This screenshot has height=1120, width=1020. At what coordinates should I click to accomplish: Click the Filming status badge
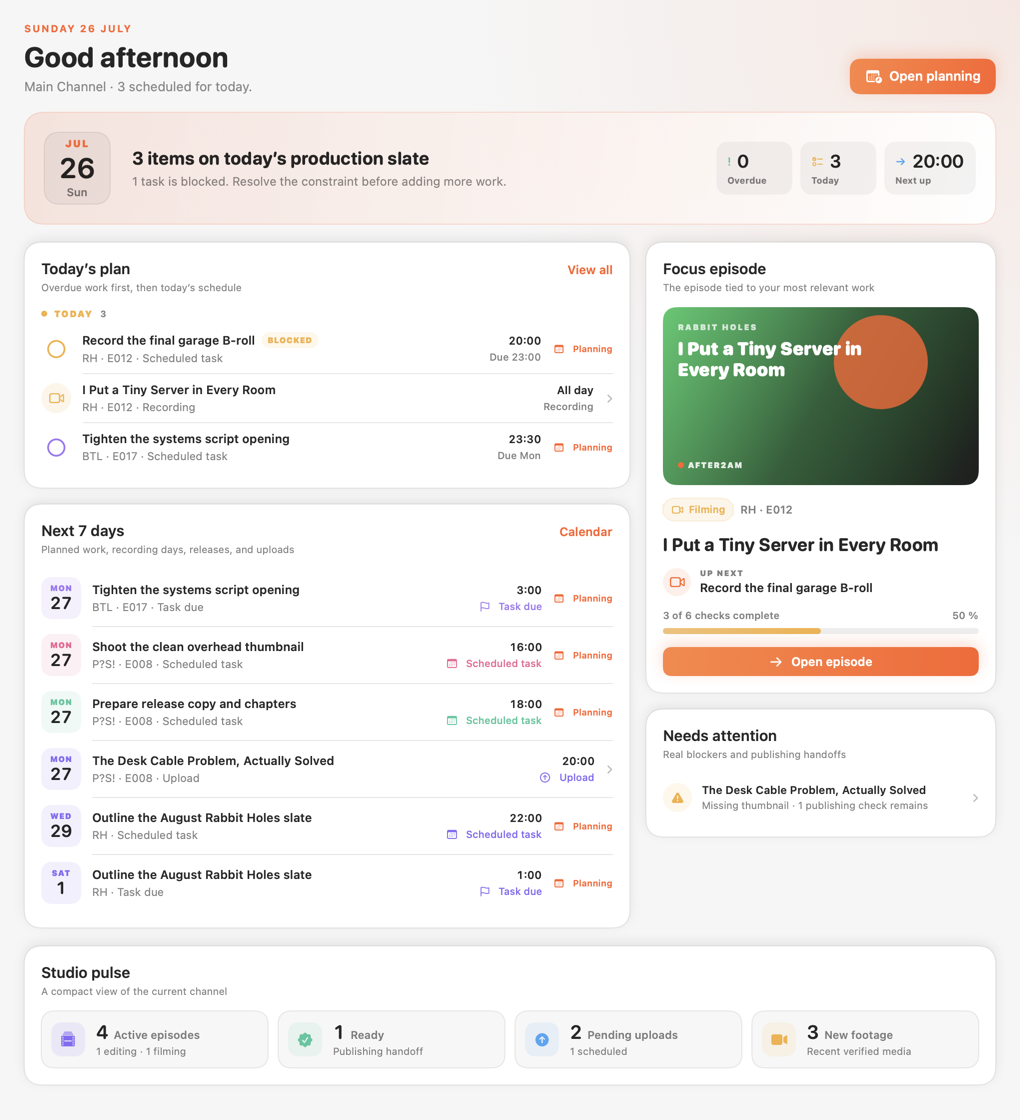[x=698, y=510]
